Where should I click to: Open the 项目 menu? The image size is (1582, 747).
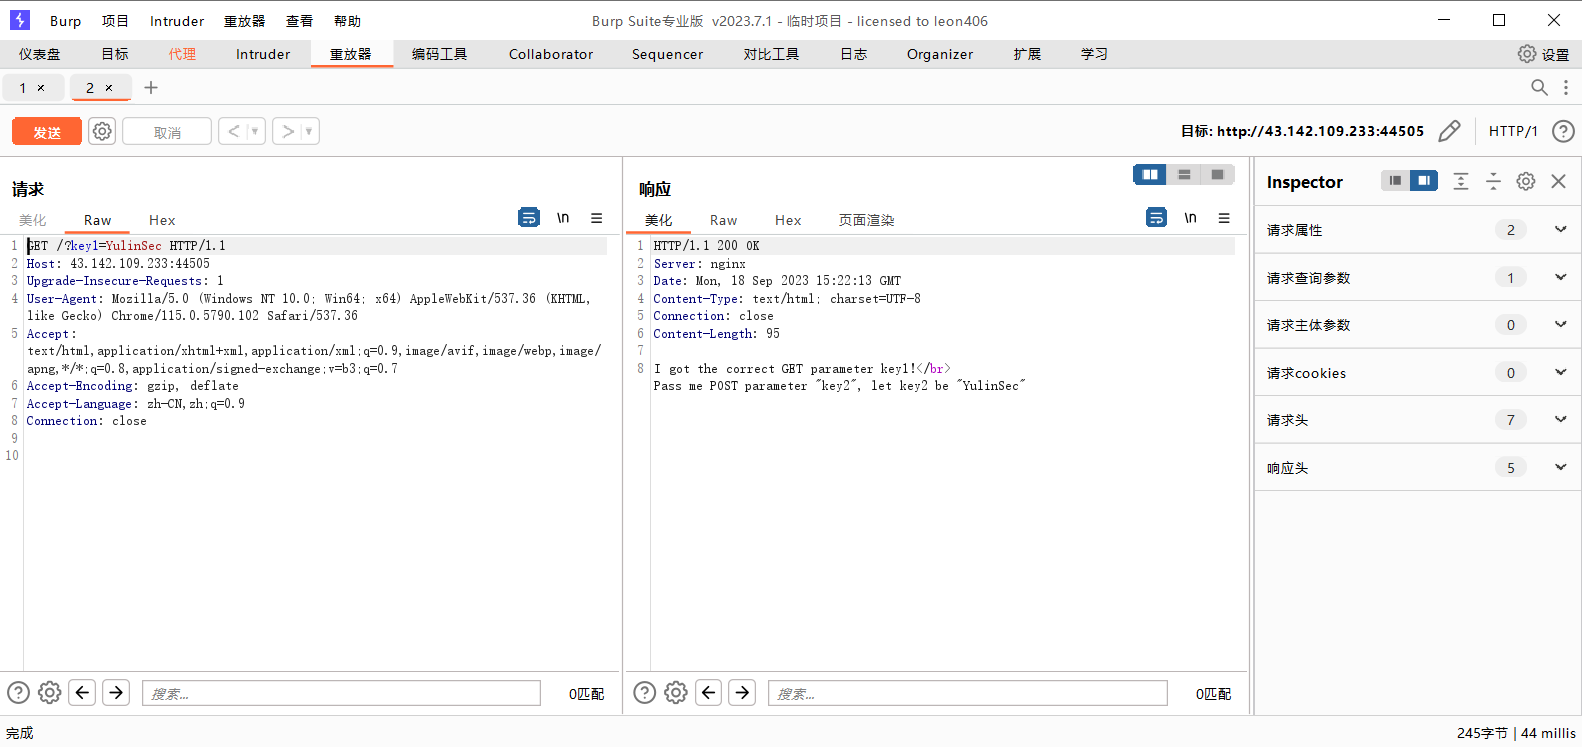[115, 21]
